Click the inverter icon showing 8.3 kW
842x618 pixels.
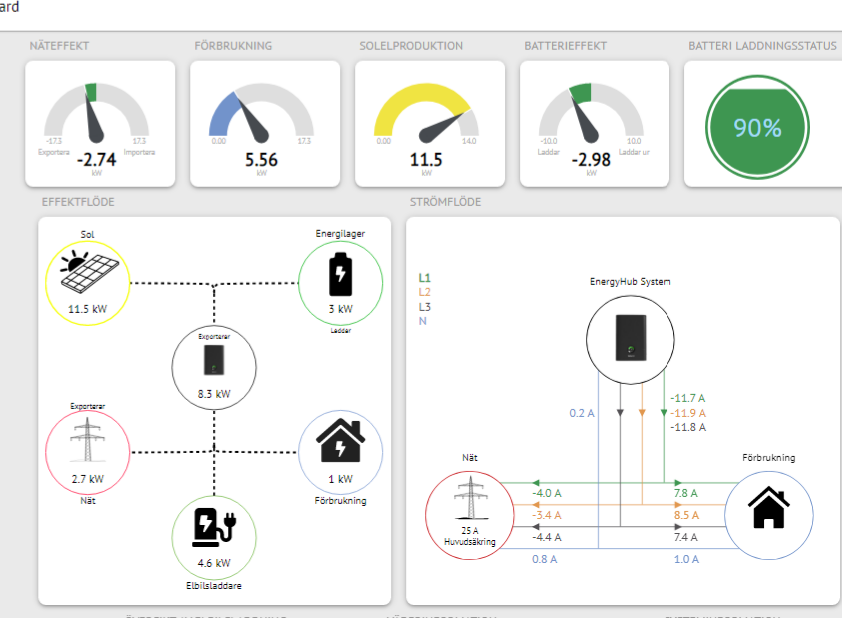point(214,361)
